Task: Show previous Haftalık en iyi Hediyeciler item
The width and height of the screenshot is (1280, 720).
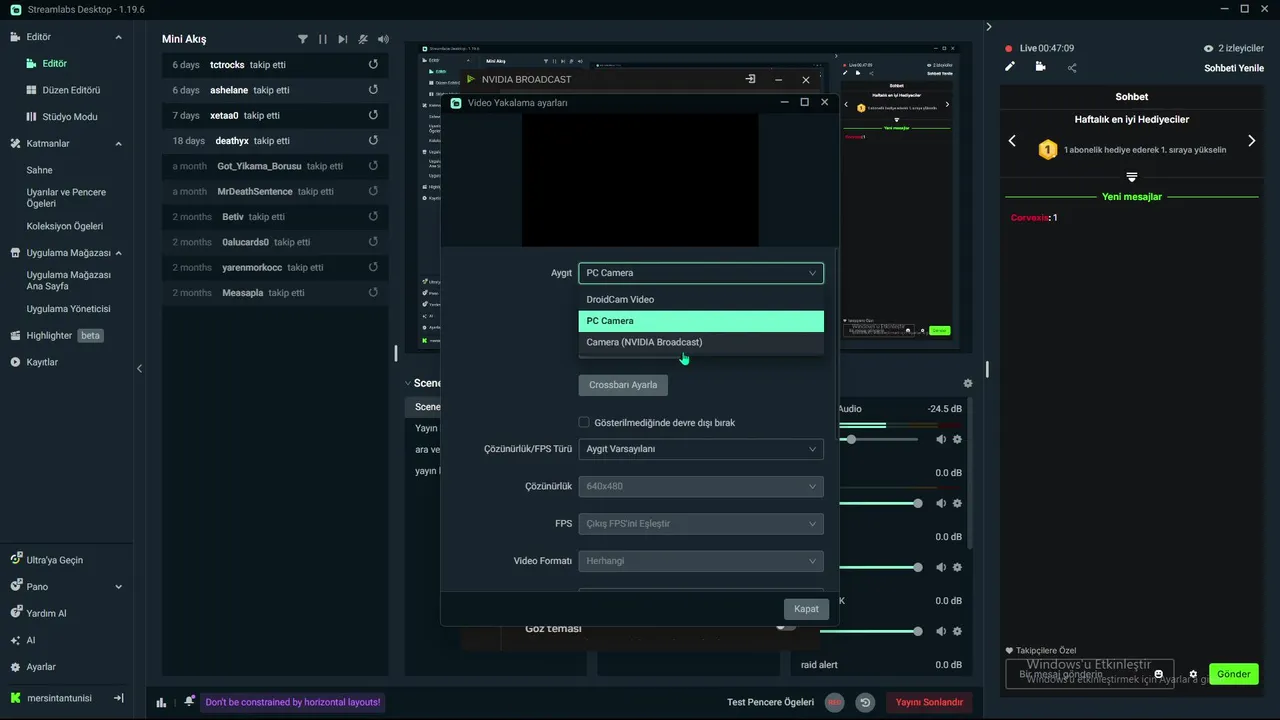Action: [1012, 141]
